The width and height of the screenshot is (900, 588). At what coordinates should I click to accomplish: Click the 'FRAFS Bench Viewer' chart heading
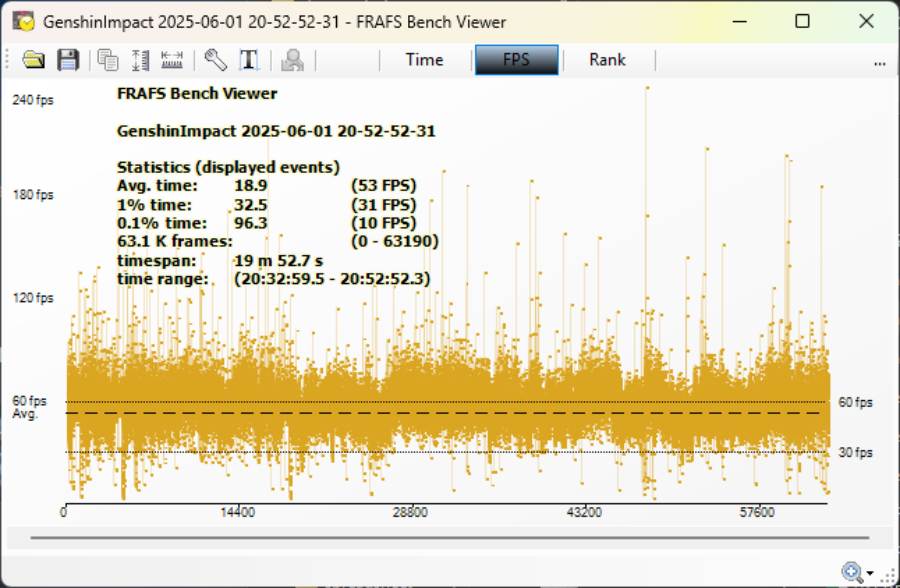[x=197, y=94]
